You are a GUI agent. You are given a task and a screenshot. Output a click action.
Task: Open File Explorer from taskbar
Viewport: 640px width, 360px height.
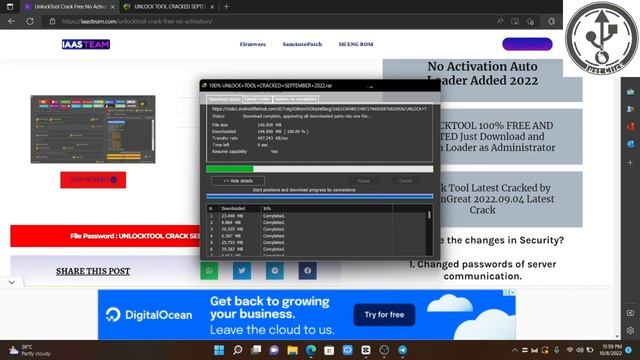point(292,350)
